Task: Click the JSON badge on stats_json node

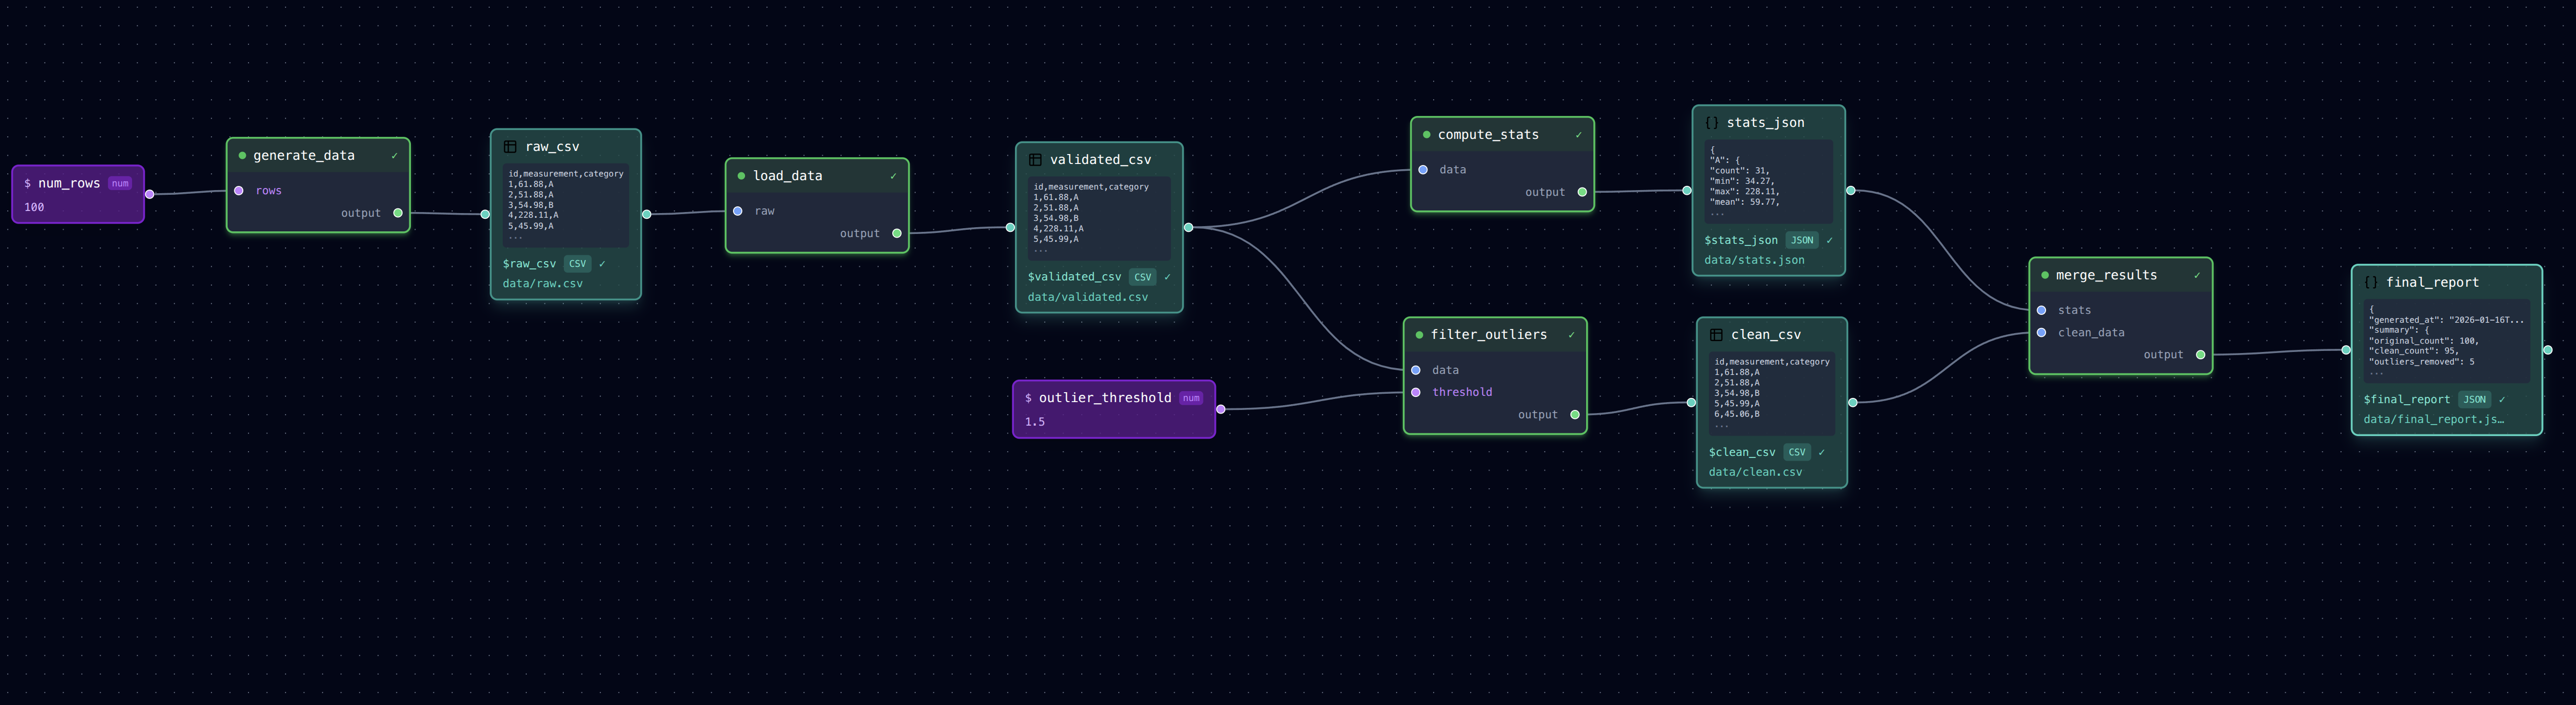Action: coord(1801,240)
